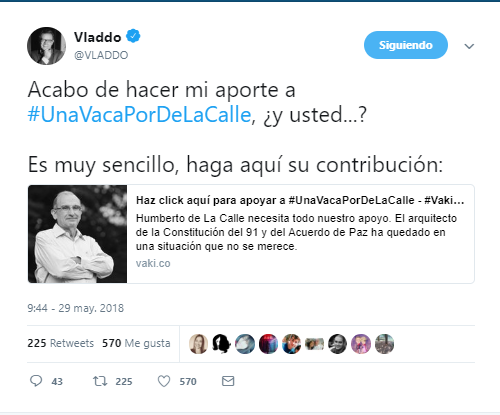Open Vladdo's profile picture
The height and width of the screenshot is (415, 500).
(46, 46)
